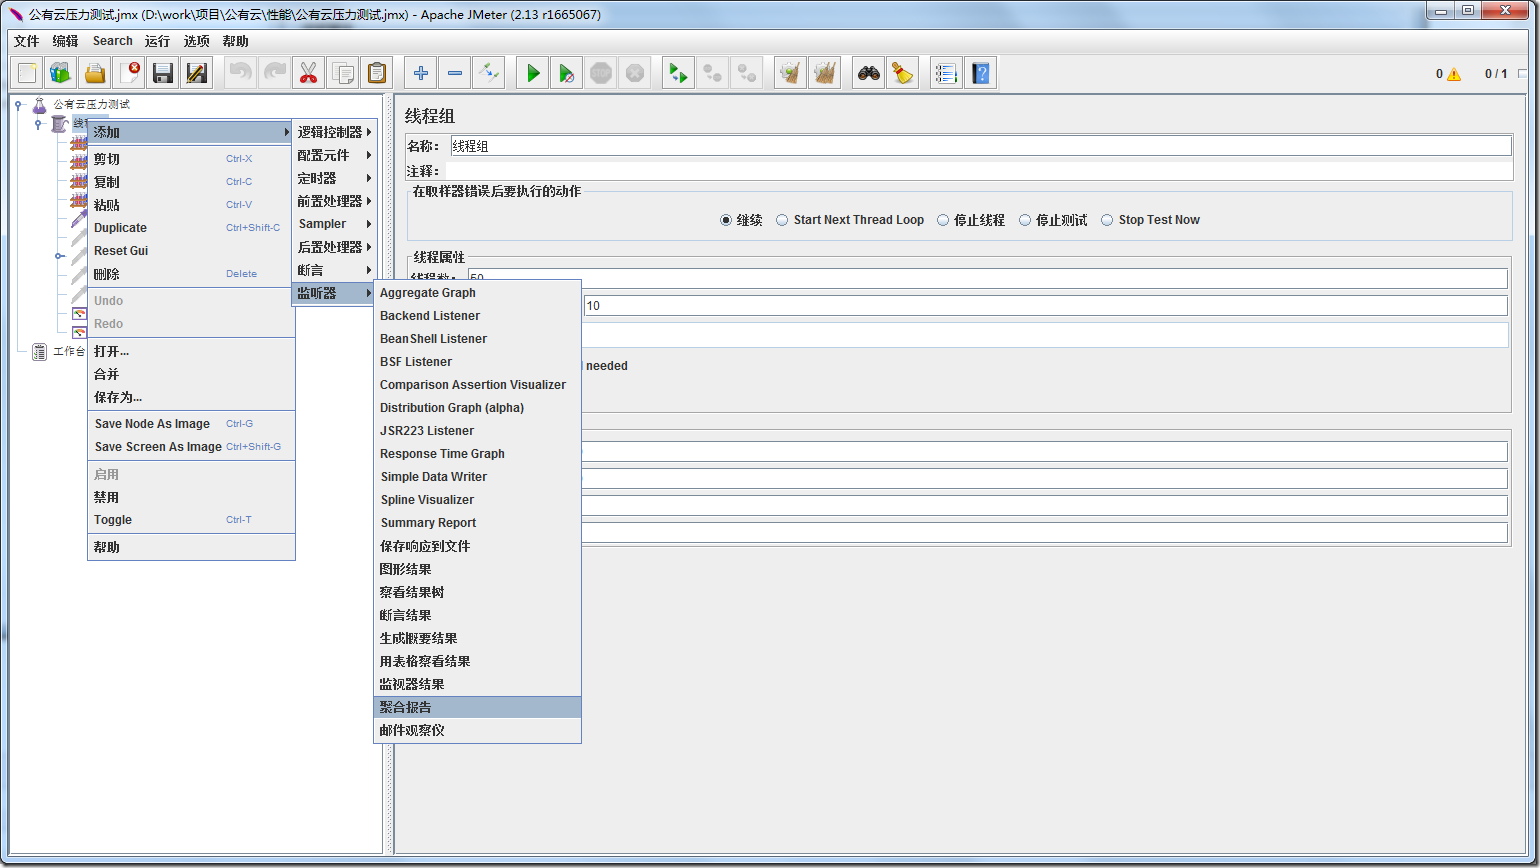Click Start no pauses icon
This screenshot has width=1540, height=868.
click(x=567, y=73)
